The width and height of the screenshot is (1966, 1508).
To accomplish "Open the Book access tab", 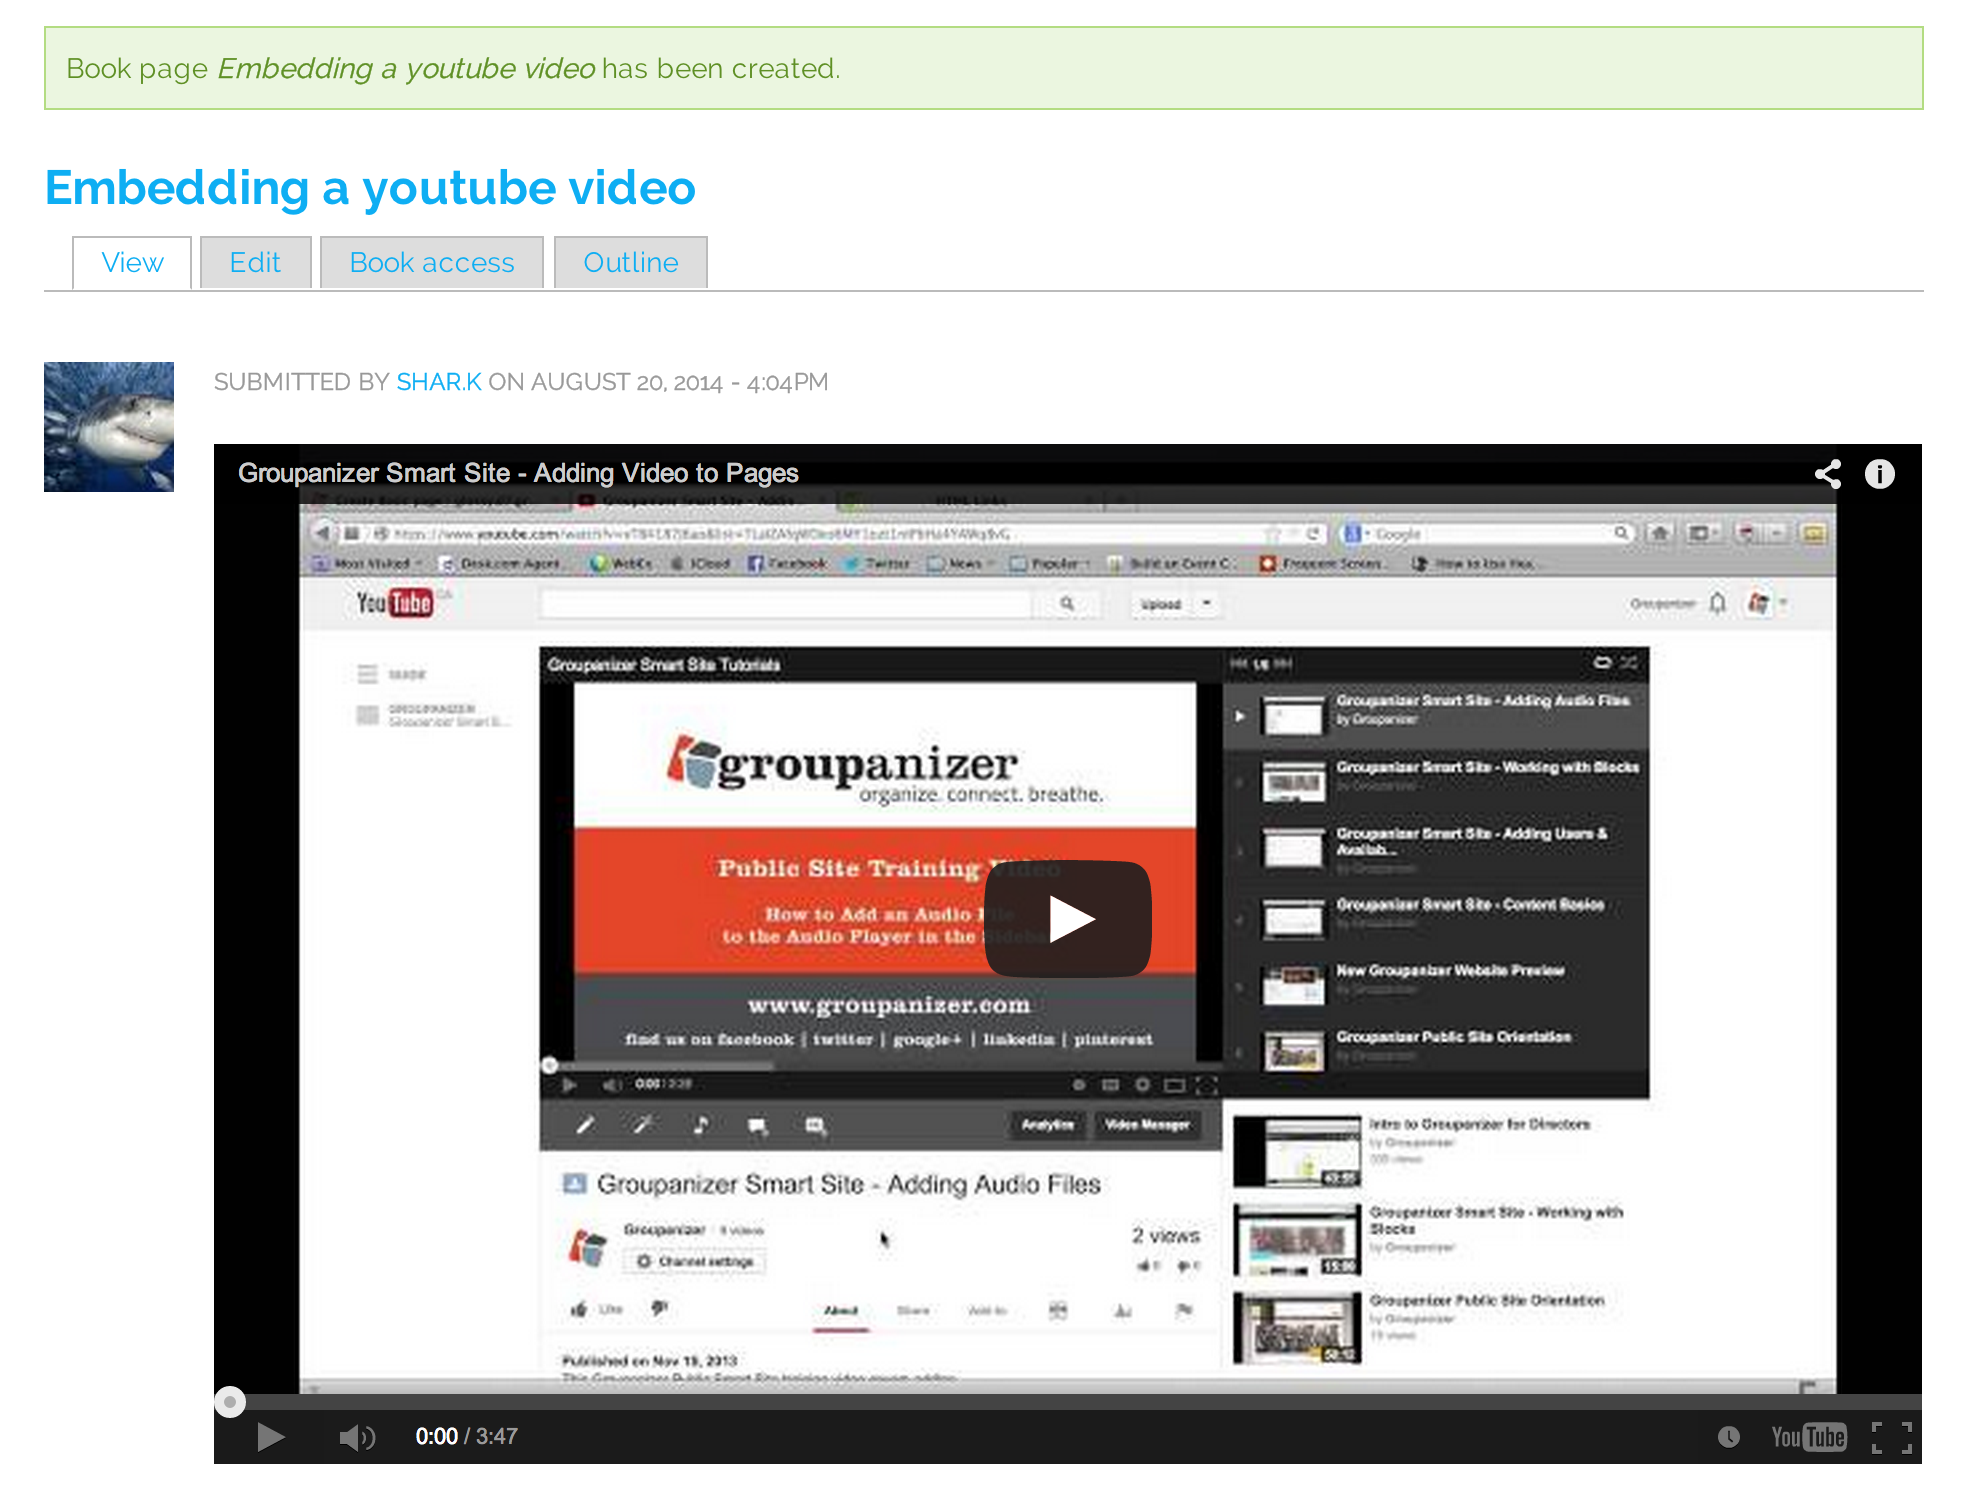I will [432, 263].
